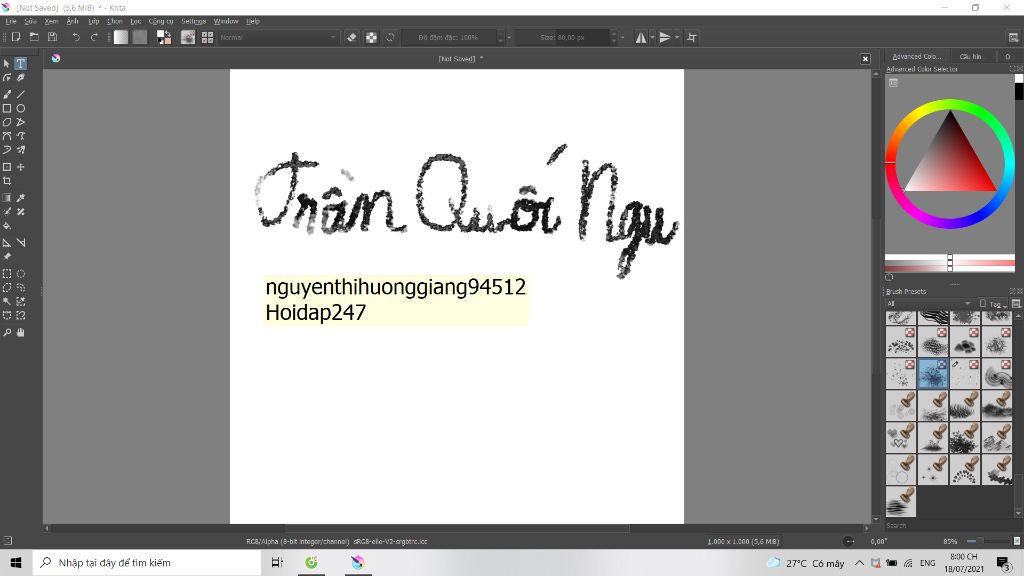This screenshot has width=1024, height=576.
Task: Pick the Multibrush tool
Action: coord(21,150)
